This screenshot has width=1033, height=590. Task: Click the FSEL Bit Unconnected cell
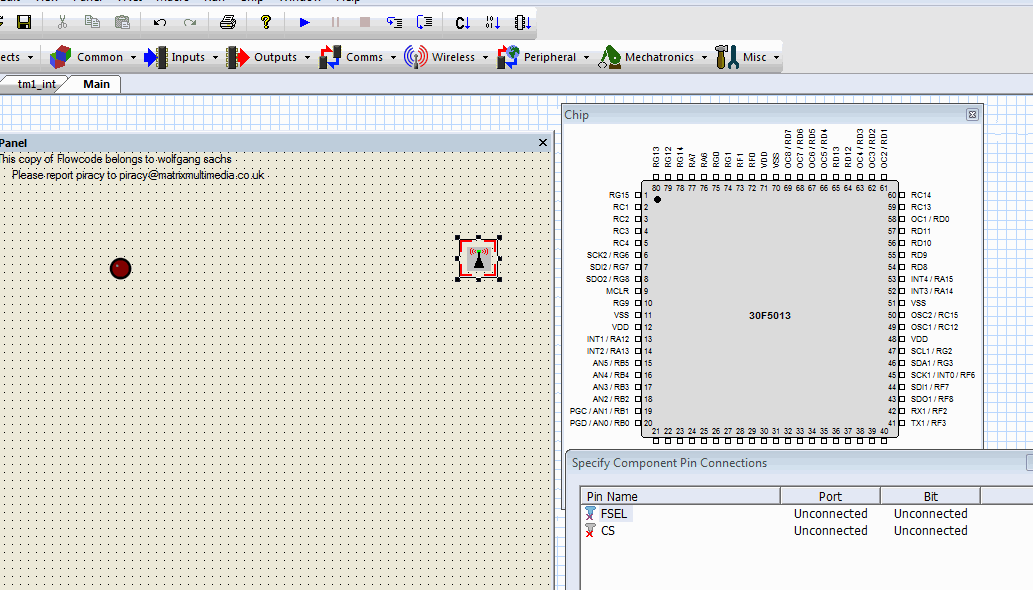pos(930,514)
